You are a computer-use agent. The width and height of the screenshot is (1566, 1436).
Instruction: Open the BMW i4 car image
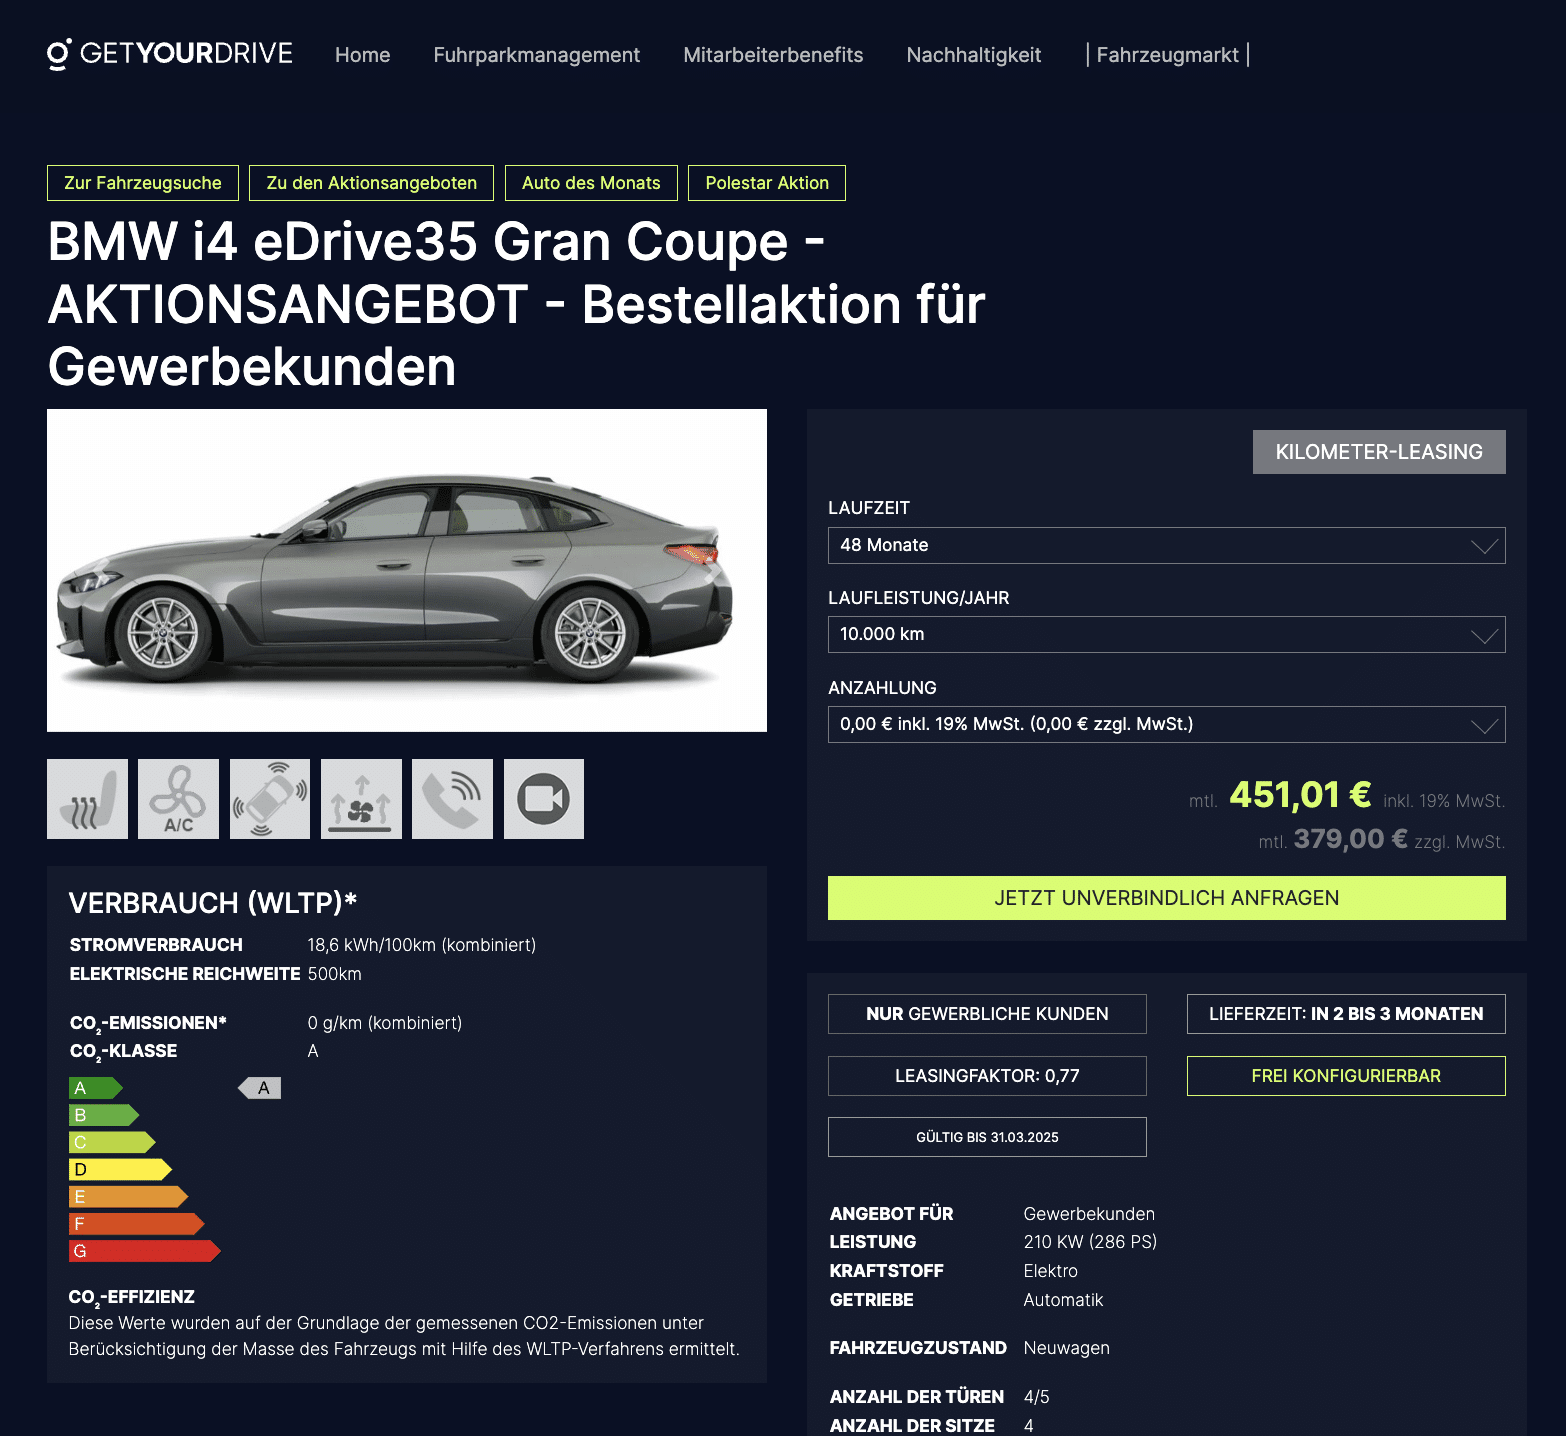[407, 570]
